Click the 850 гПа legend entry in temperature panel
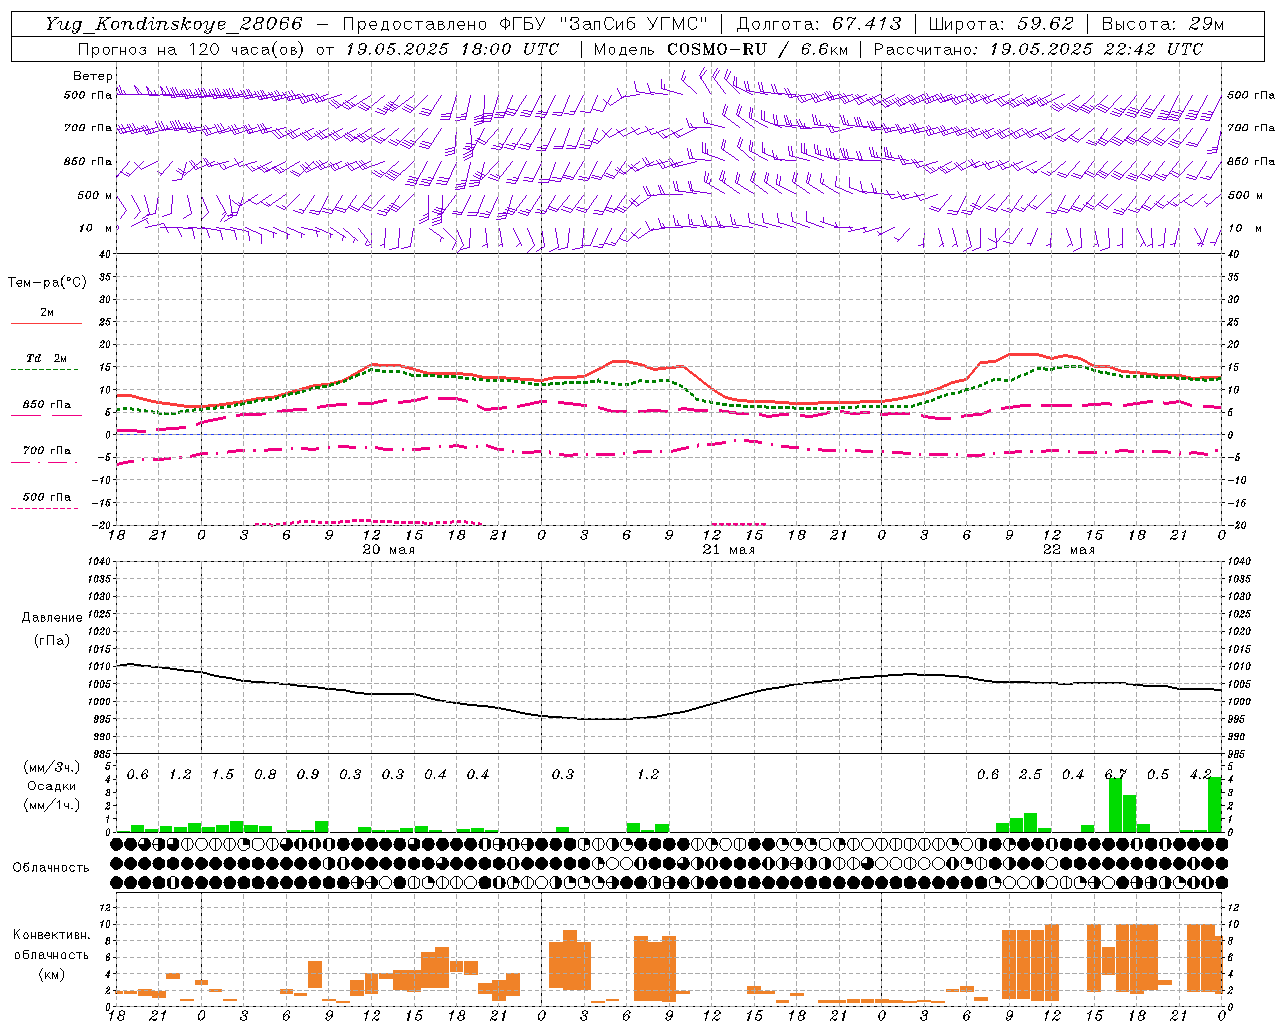Screen dimensions: 1280x1024 (46, 405)
